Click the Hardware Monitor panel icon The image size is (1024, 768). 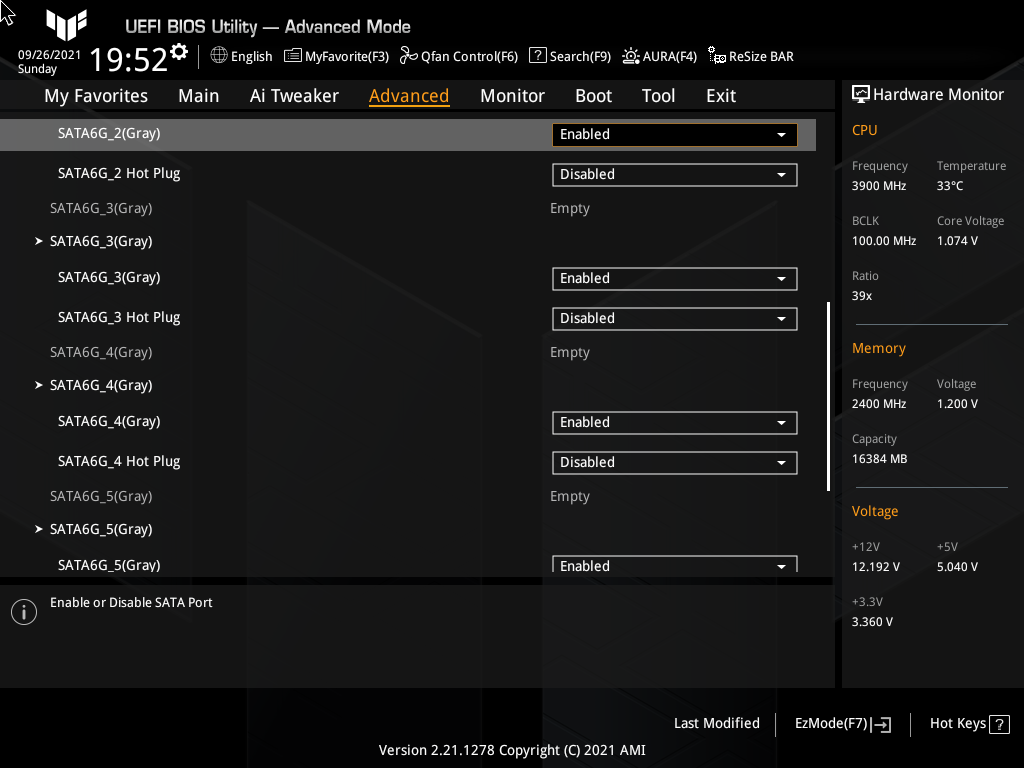861,93
